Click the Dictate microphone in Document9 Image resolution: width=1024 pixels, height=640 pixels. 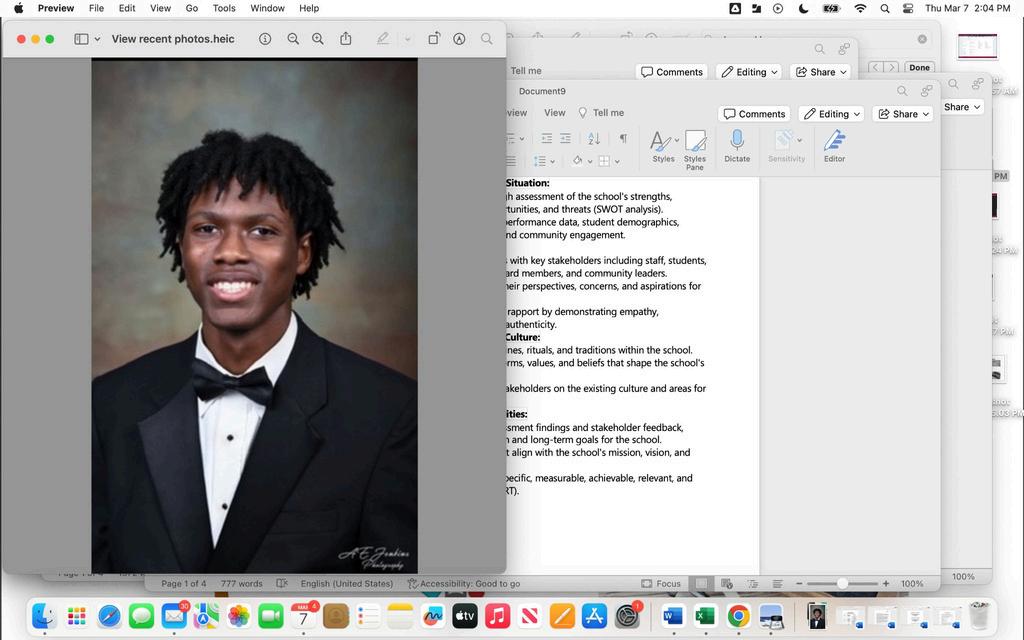pos(737,146)
